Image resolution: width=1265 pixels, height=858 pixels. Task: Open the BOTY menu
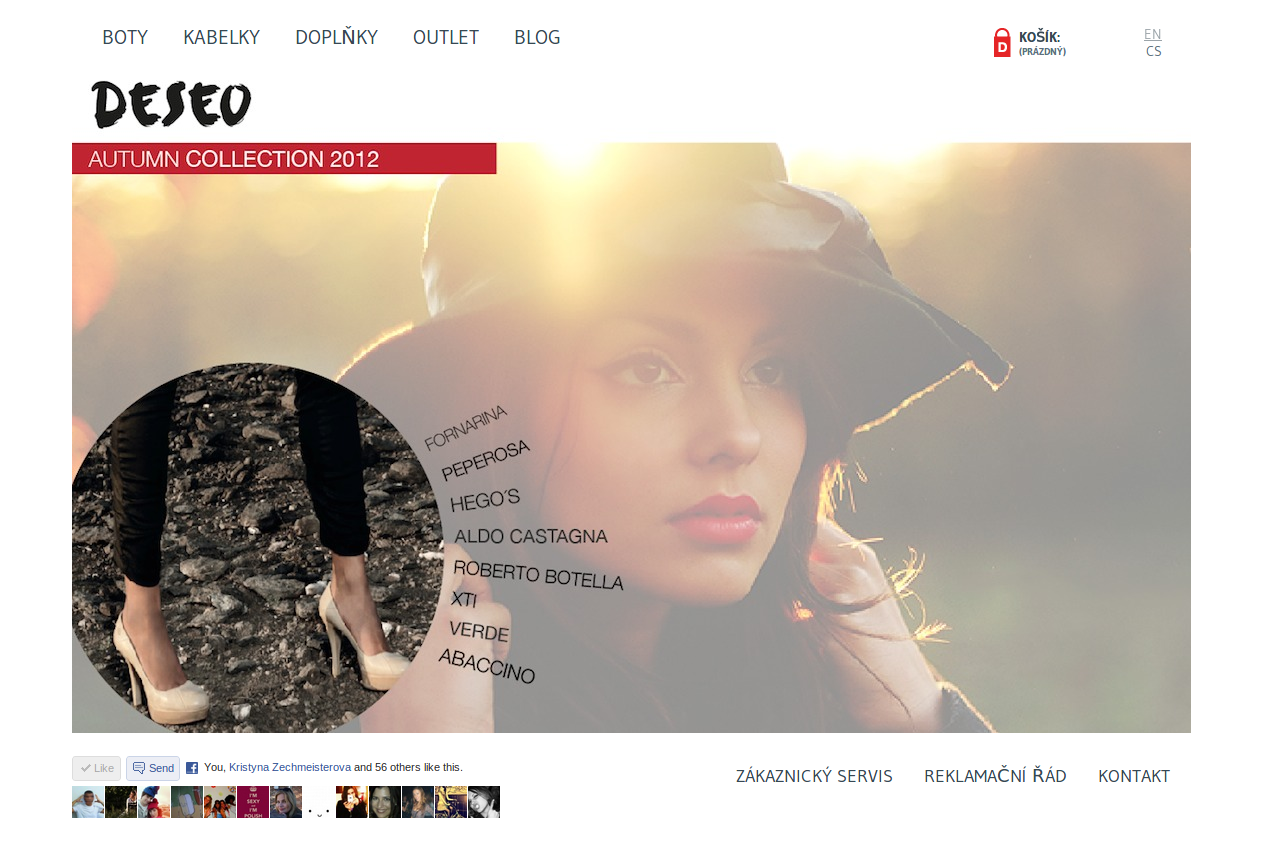pos(125,38)
